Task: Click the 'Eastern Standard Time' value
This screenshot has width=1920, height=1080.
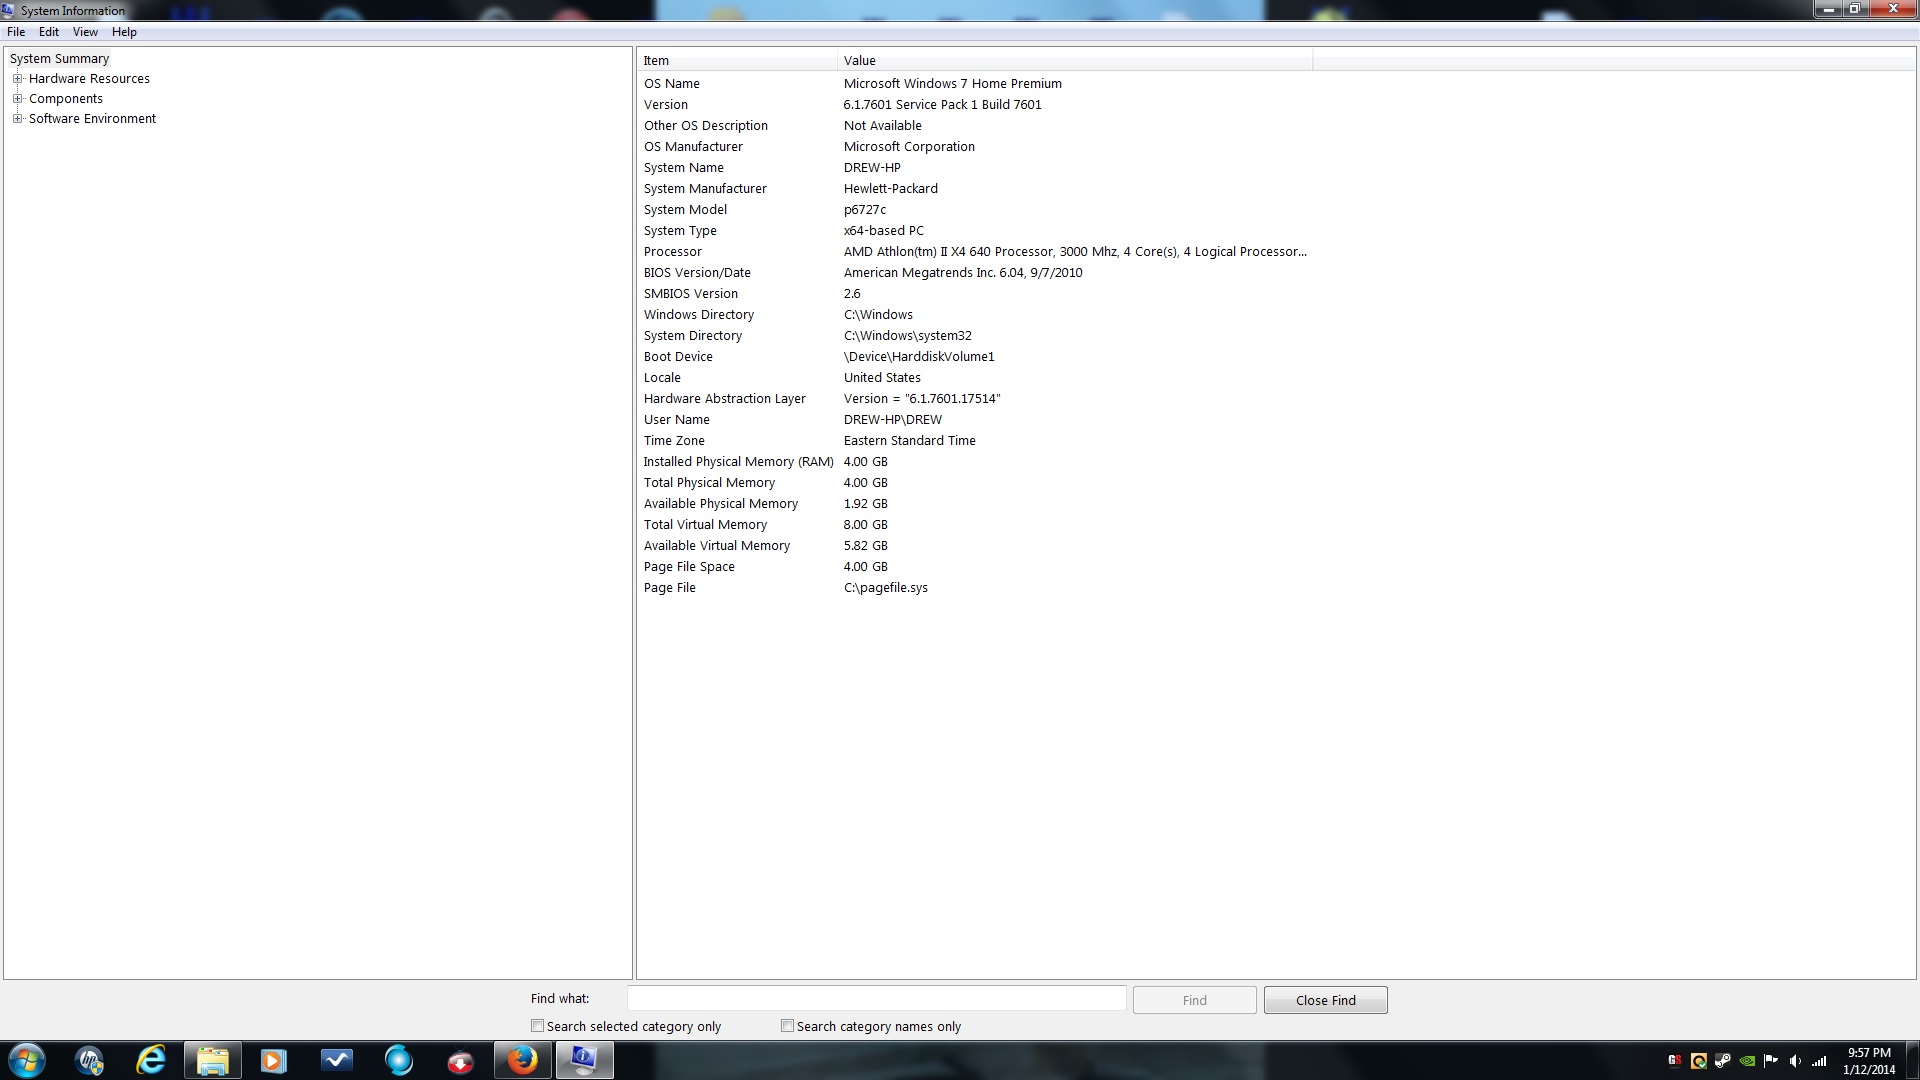Action: tap(909, 440)
